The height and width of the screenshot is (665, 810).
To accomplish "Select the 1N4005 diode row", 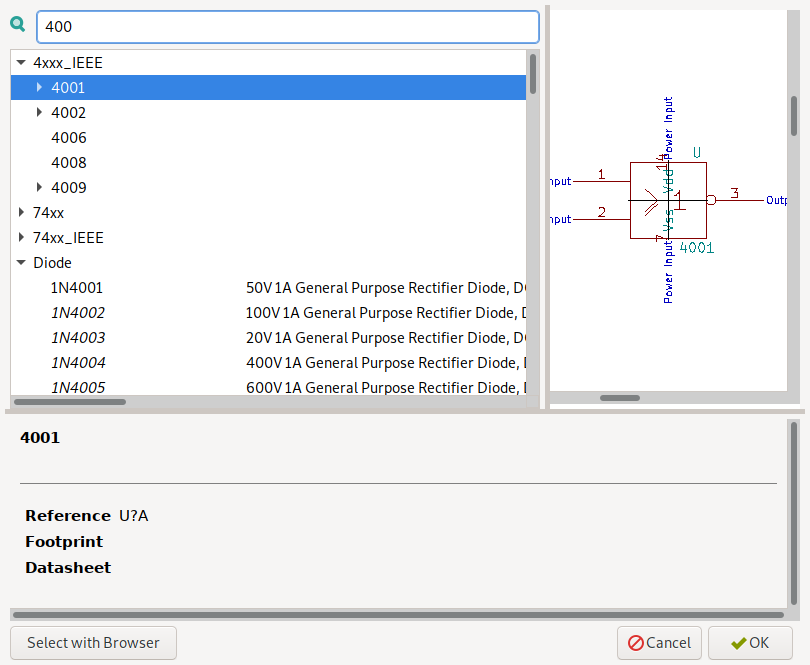I will coord(78,388).
